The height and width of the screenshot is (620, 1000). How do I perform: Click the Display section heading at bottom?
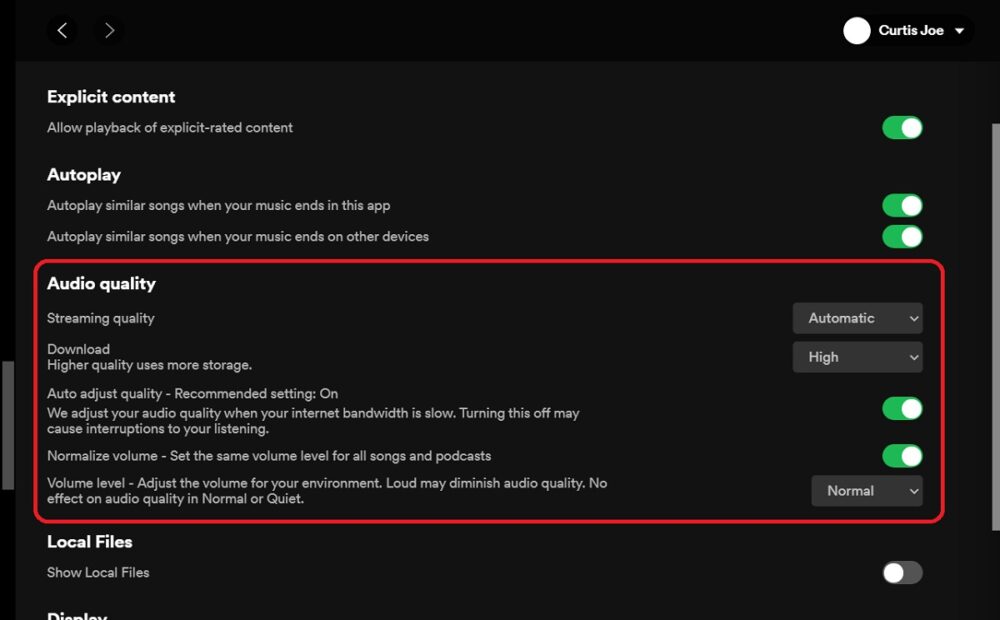[76, 614]
